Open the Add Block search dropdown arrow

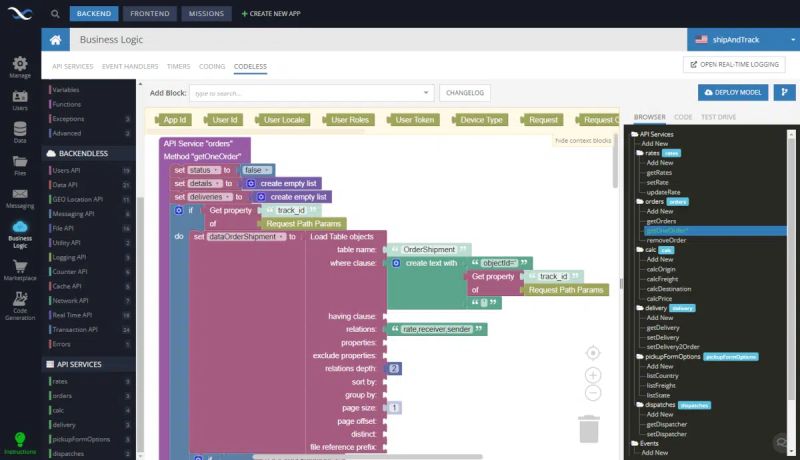click(x=426, y=93)
